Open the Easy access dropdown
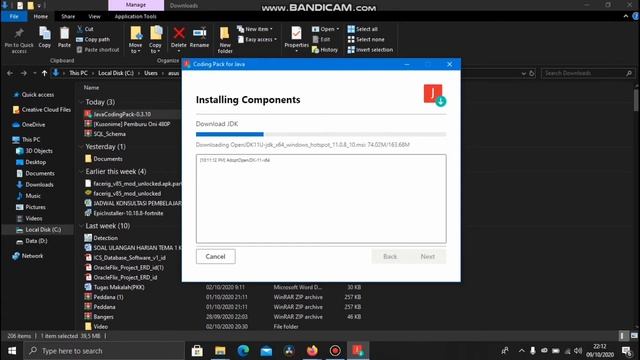640x360 pixels. [x=257, y=40]
